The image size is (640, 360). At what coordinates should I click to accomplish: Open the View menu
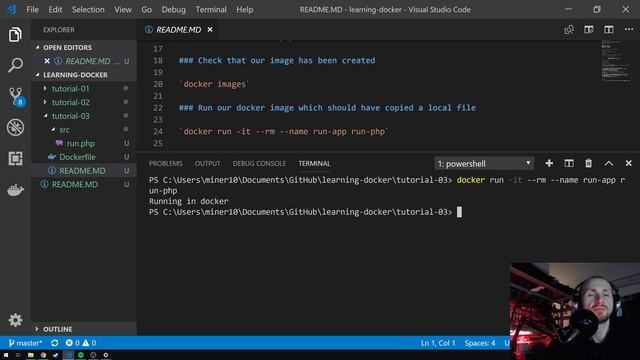tap(123, 9)
